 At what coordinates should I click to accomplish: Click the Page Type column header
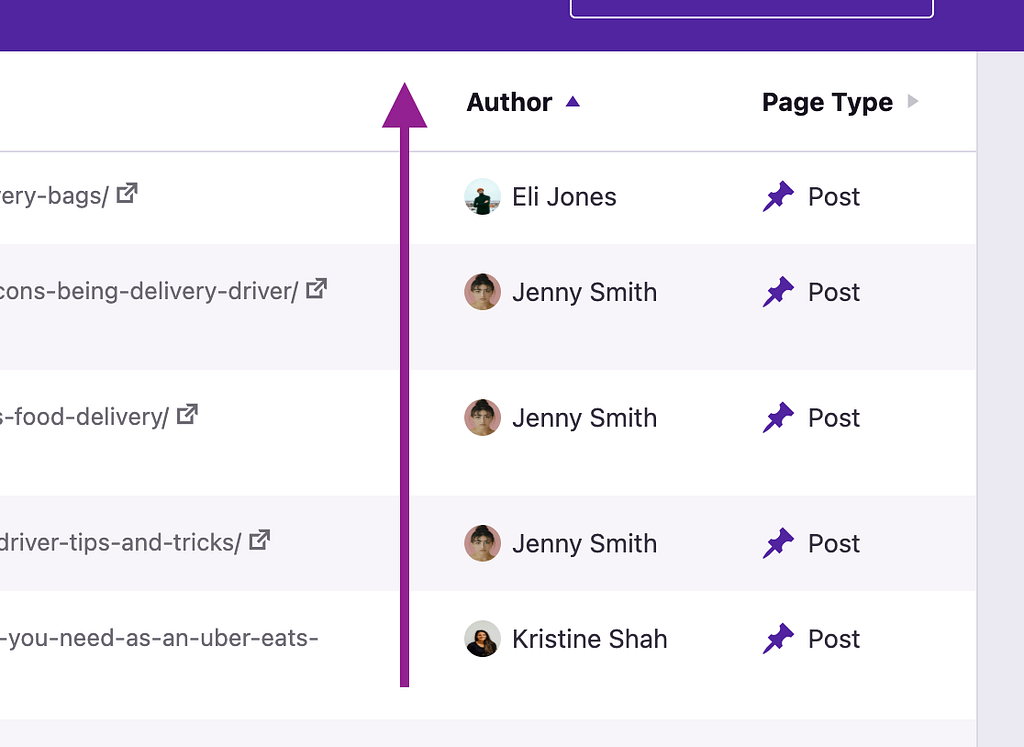[x=827, y=102]
